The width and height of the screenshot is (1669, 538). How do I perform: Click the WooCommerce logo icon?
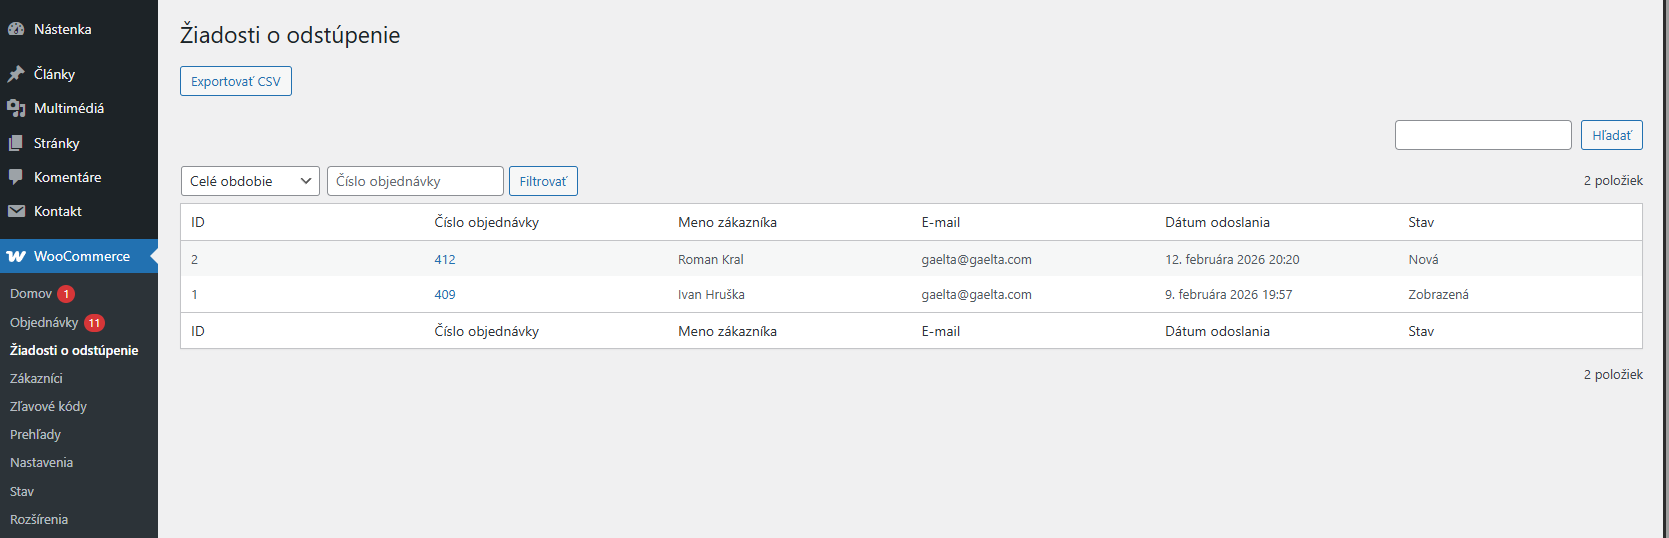click(16, 256)
